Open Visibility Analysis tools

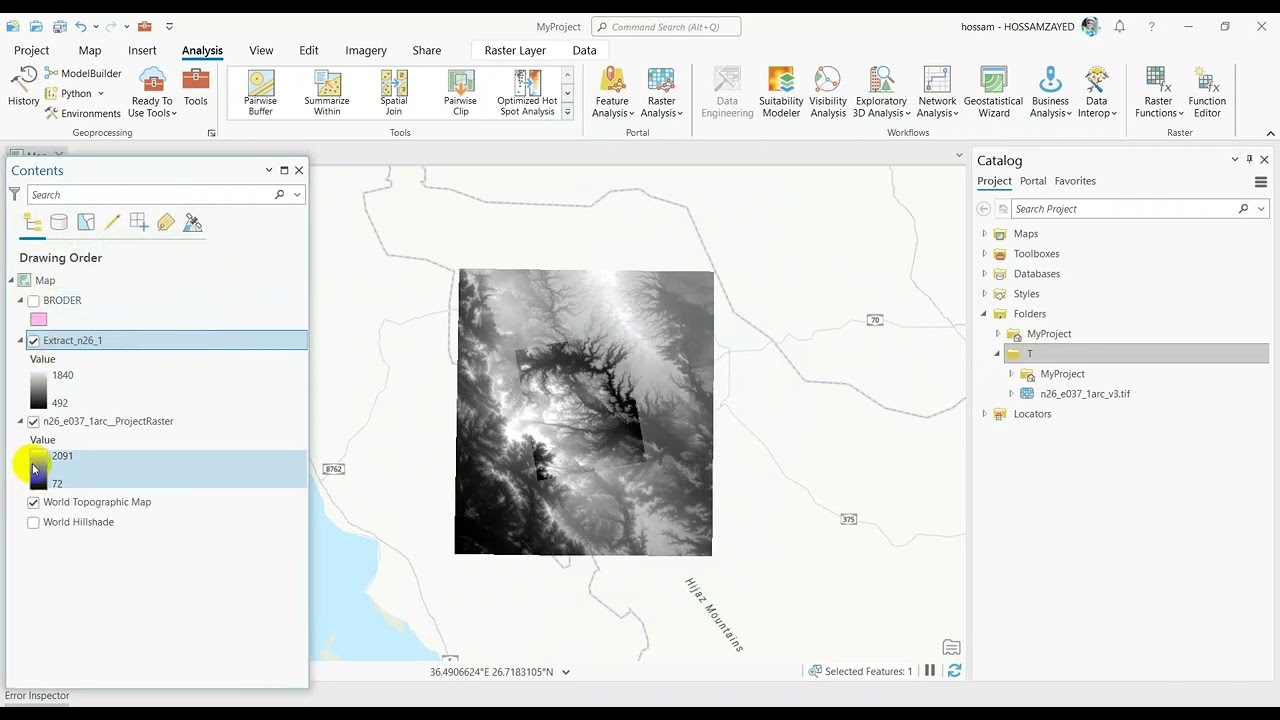[828, 92]
